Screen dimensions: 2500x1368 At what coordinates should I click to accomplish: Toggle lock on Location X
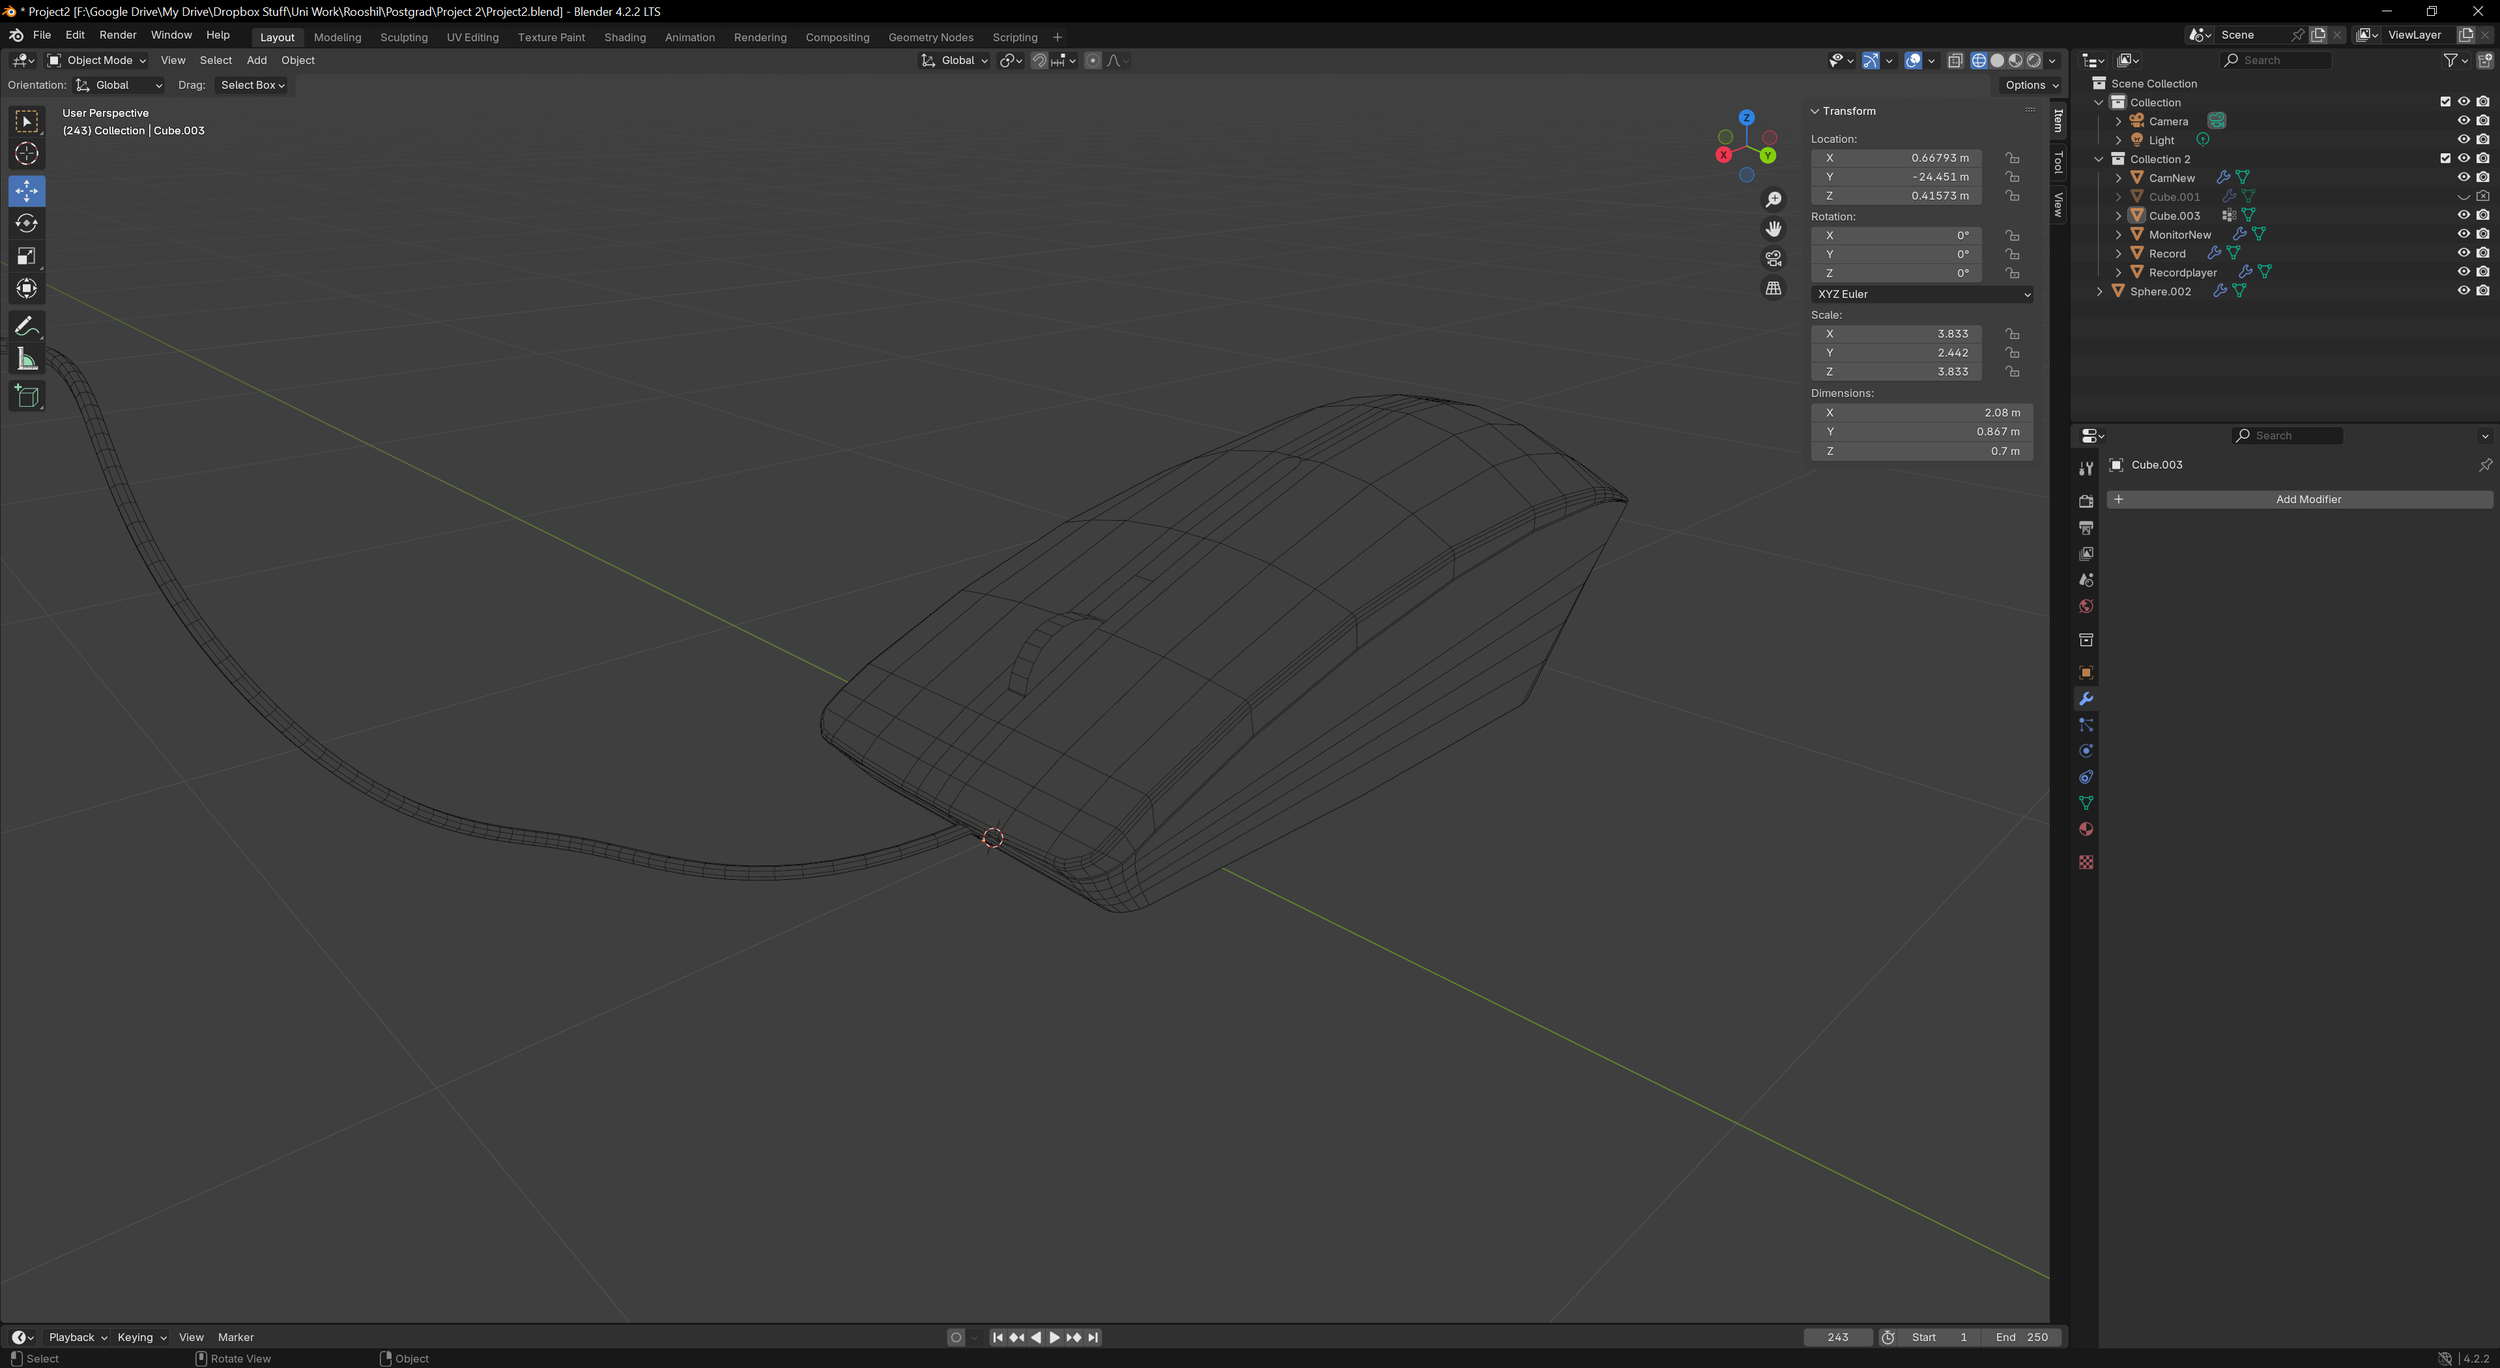pyautogui.click(x=2012, y=158)
